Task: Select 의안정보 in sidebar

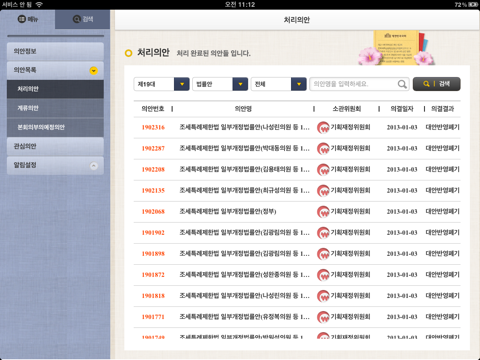Action: click(55, 51)
